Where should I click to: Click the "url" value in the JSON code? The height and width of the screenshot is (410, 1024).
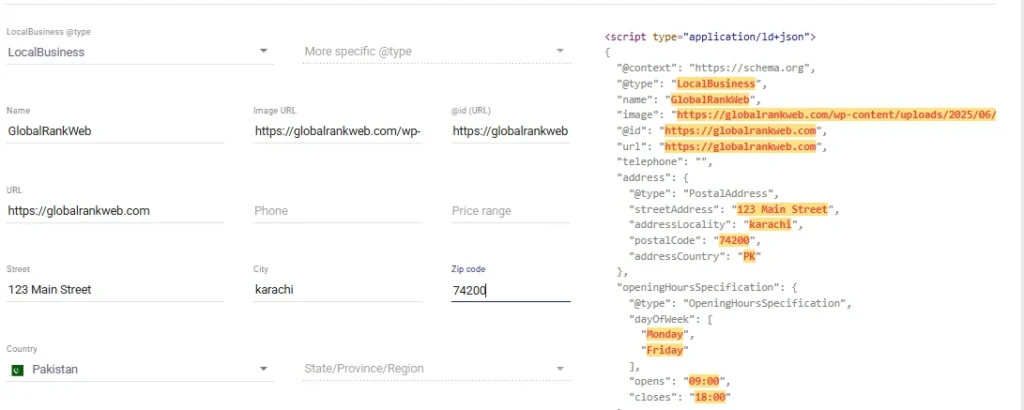click(x=741, y=147)
